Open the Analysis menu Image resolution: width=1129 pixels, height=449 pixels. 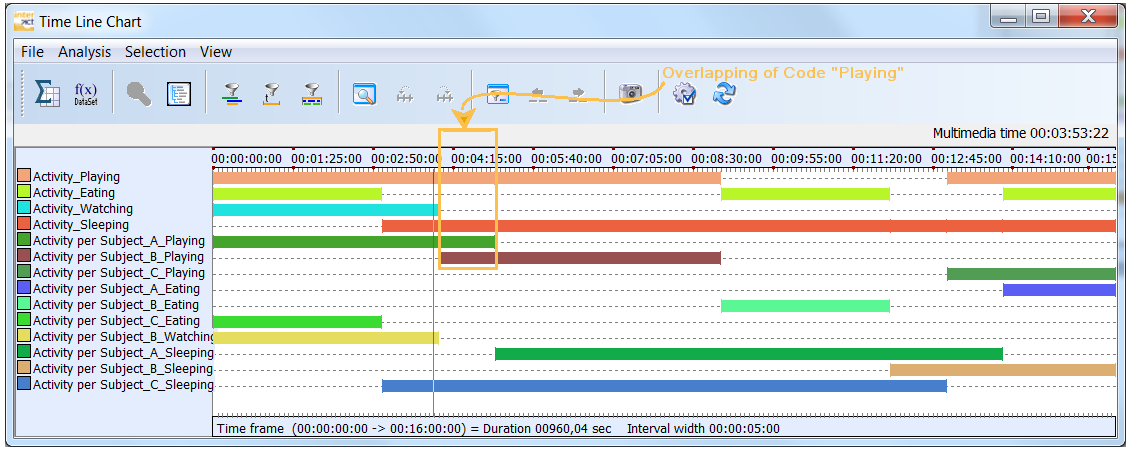click(x=85, y=52)
